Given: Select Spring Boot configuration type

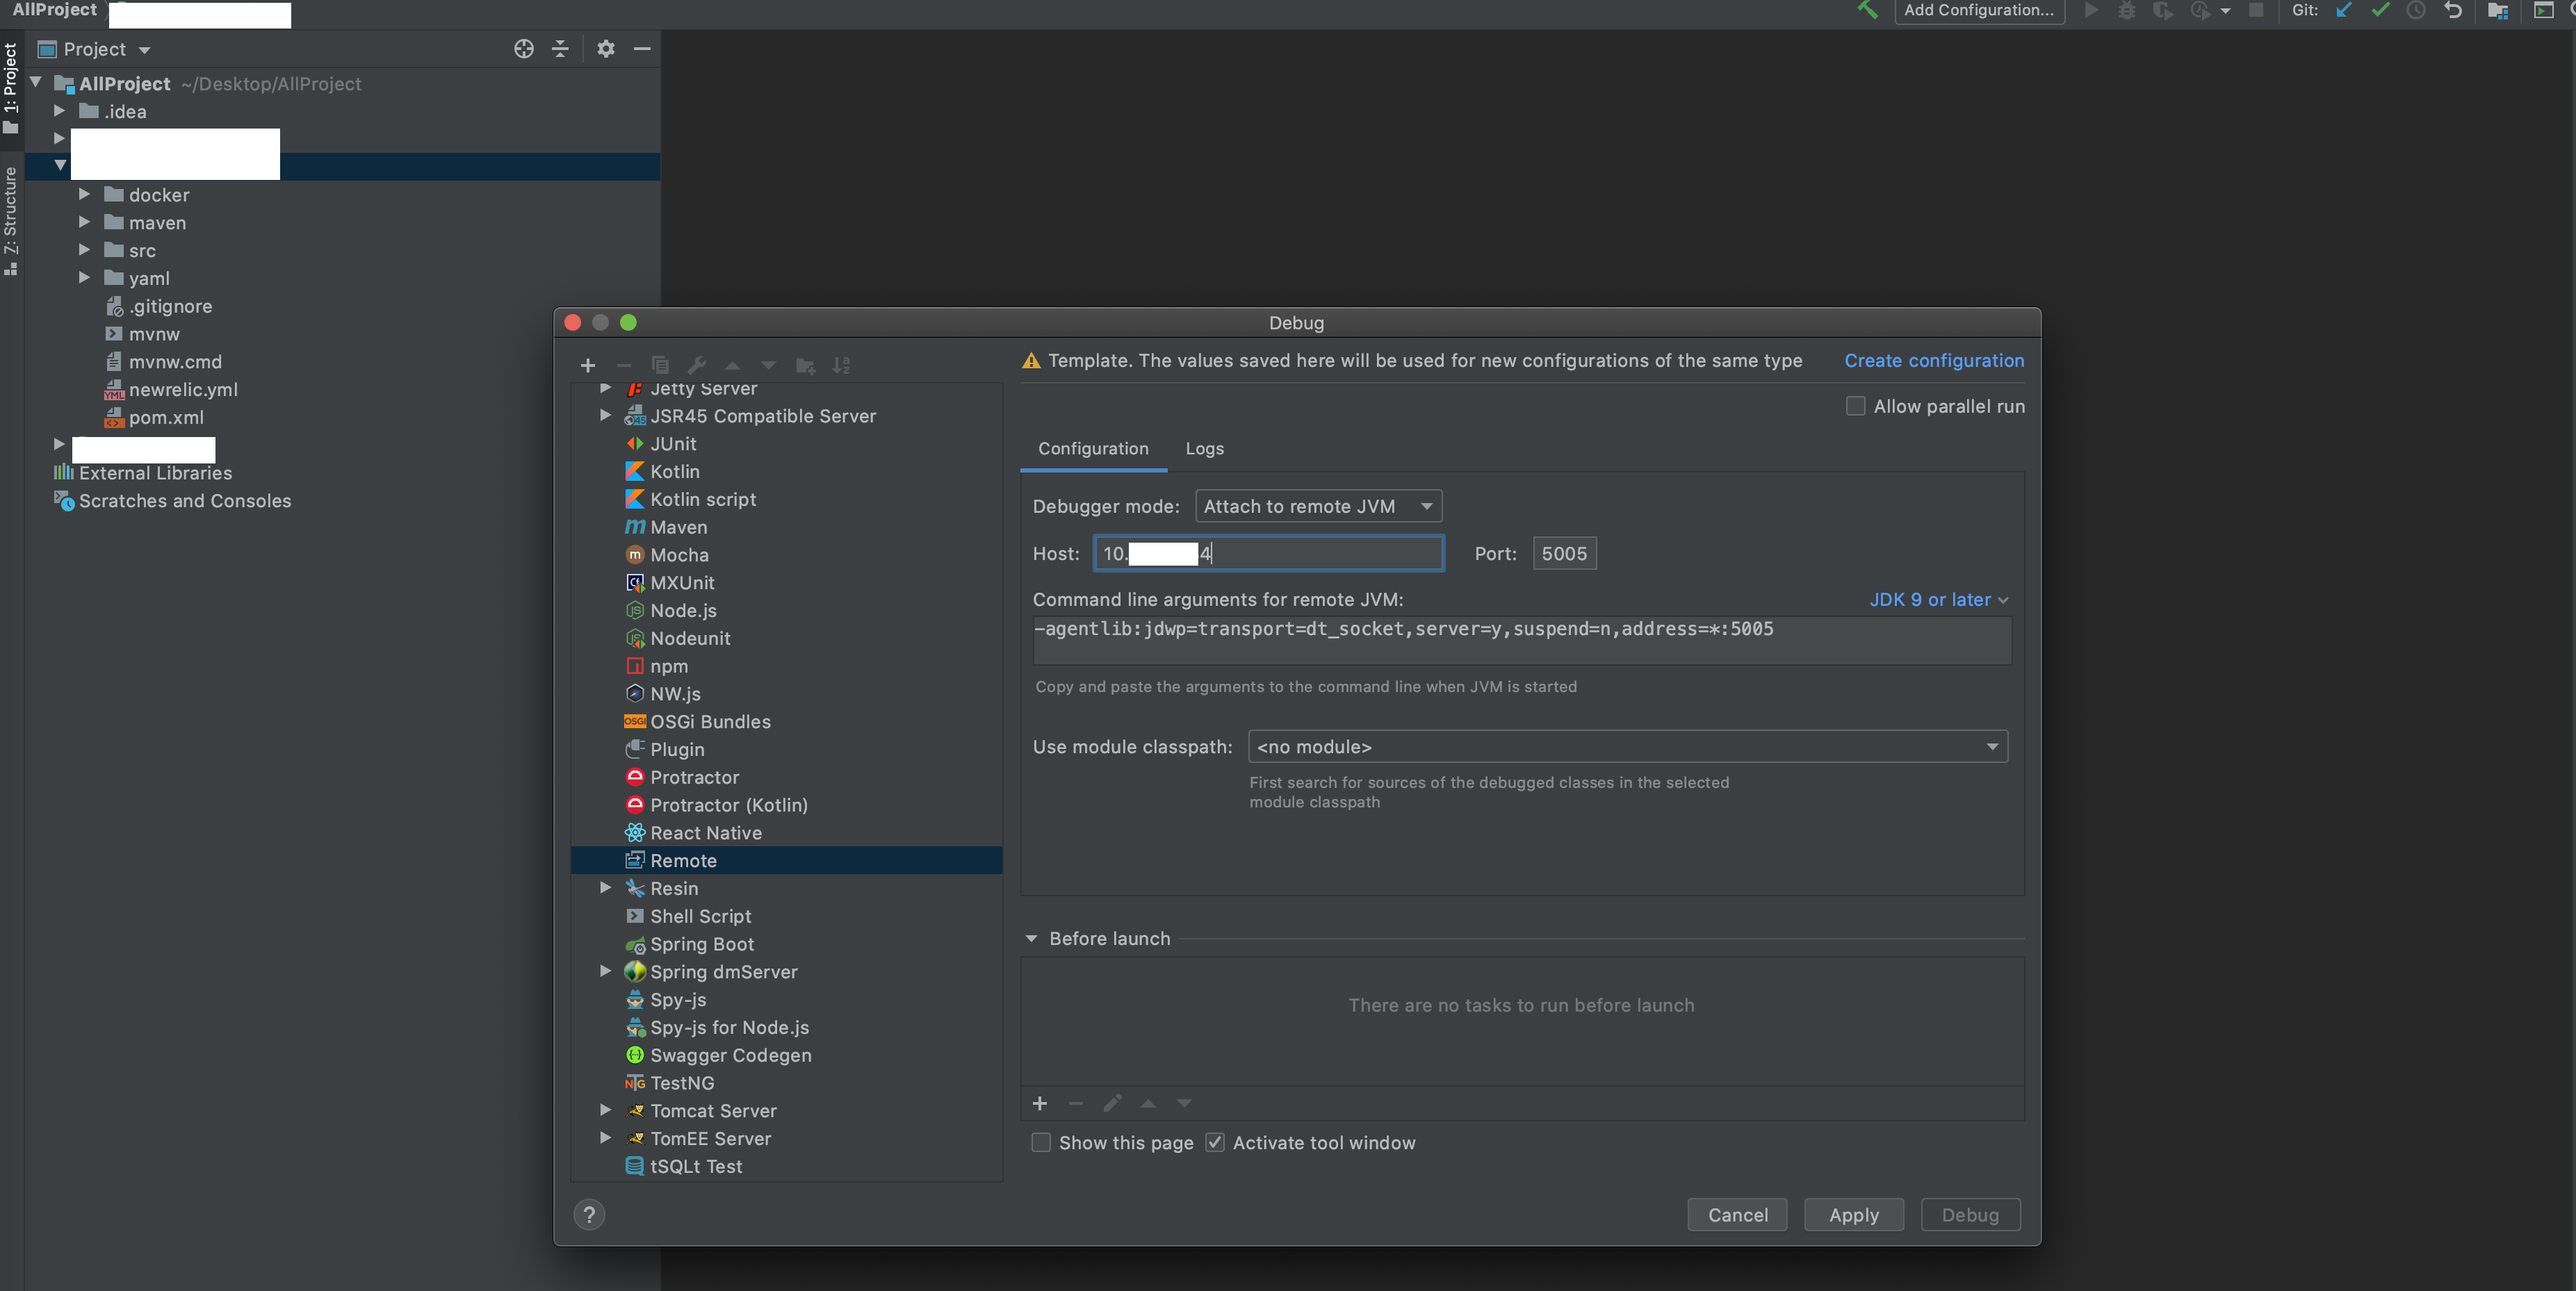Looking at the screenshot, I should tap(701, 944).
